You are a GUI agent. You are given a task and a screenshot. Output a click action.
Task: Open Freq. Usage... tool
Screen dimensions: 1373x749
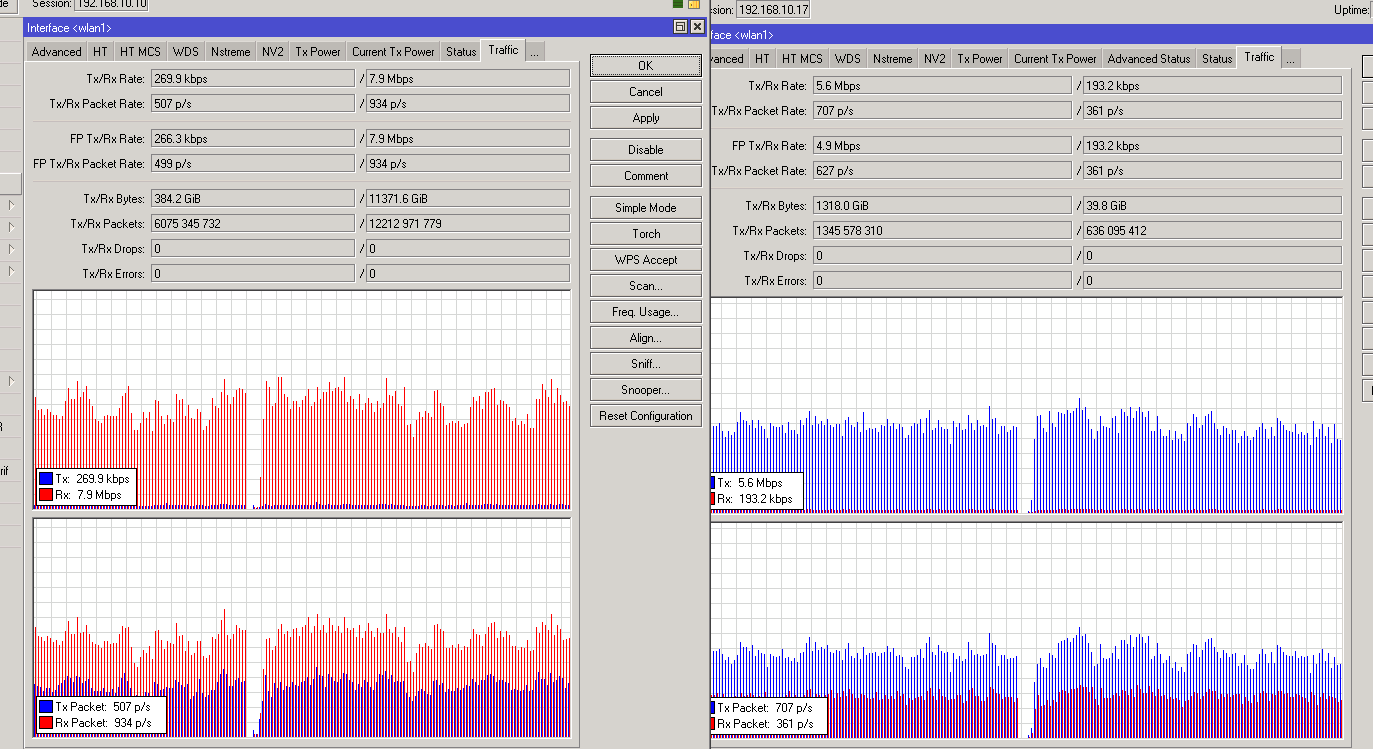pyautogui.click(x=646, y=312)
